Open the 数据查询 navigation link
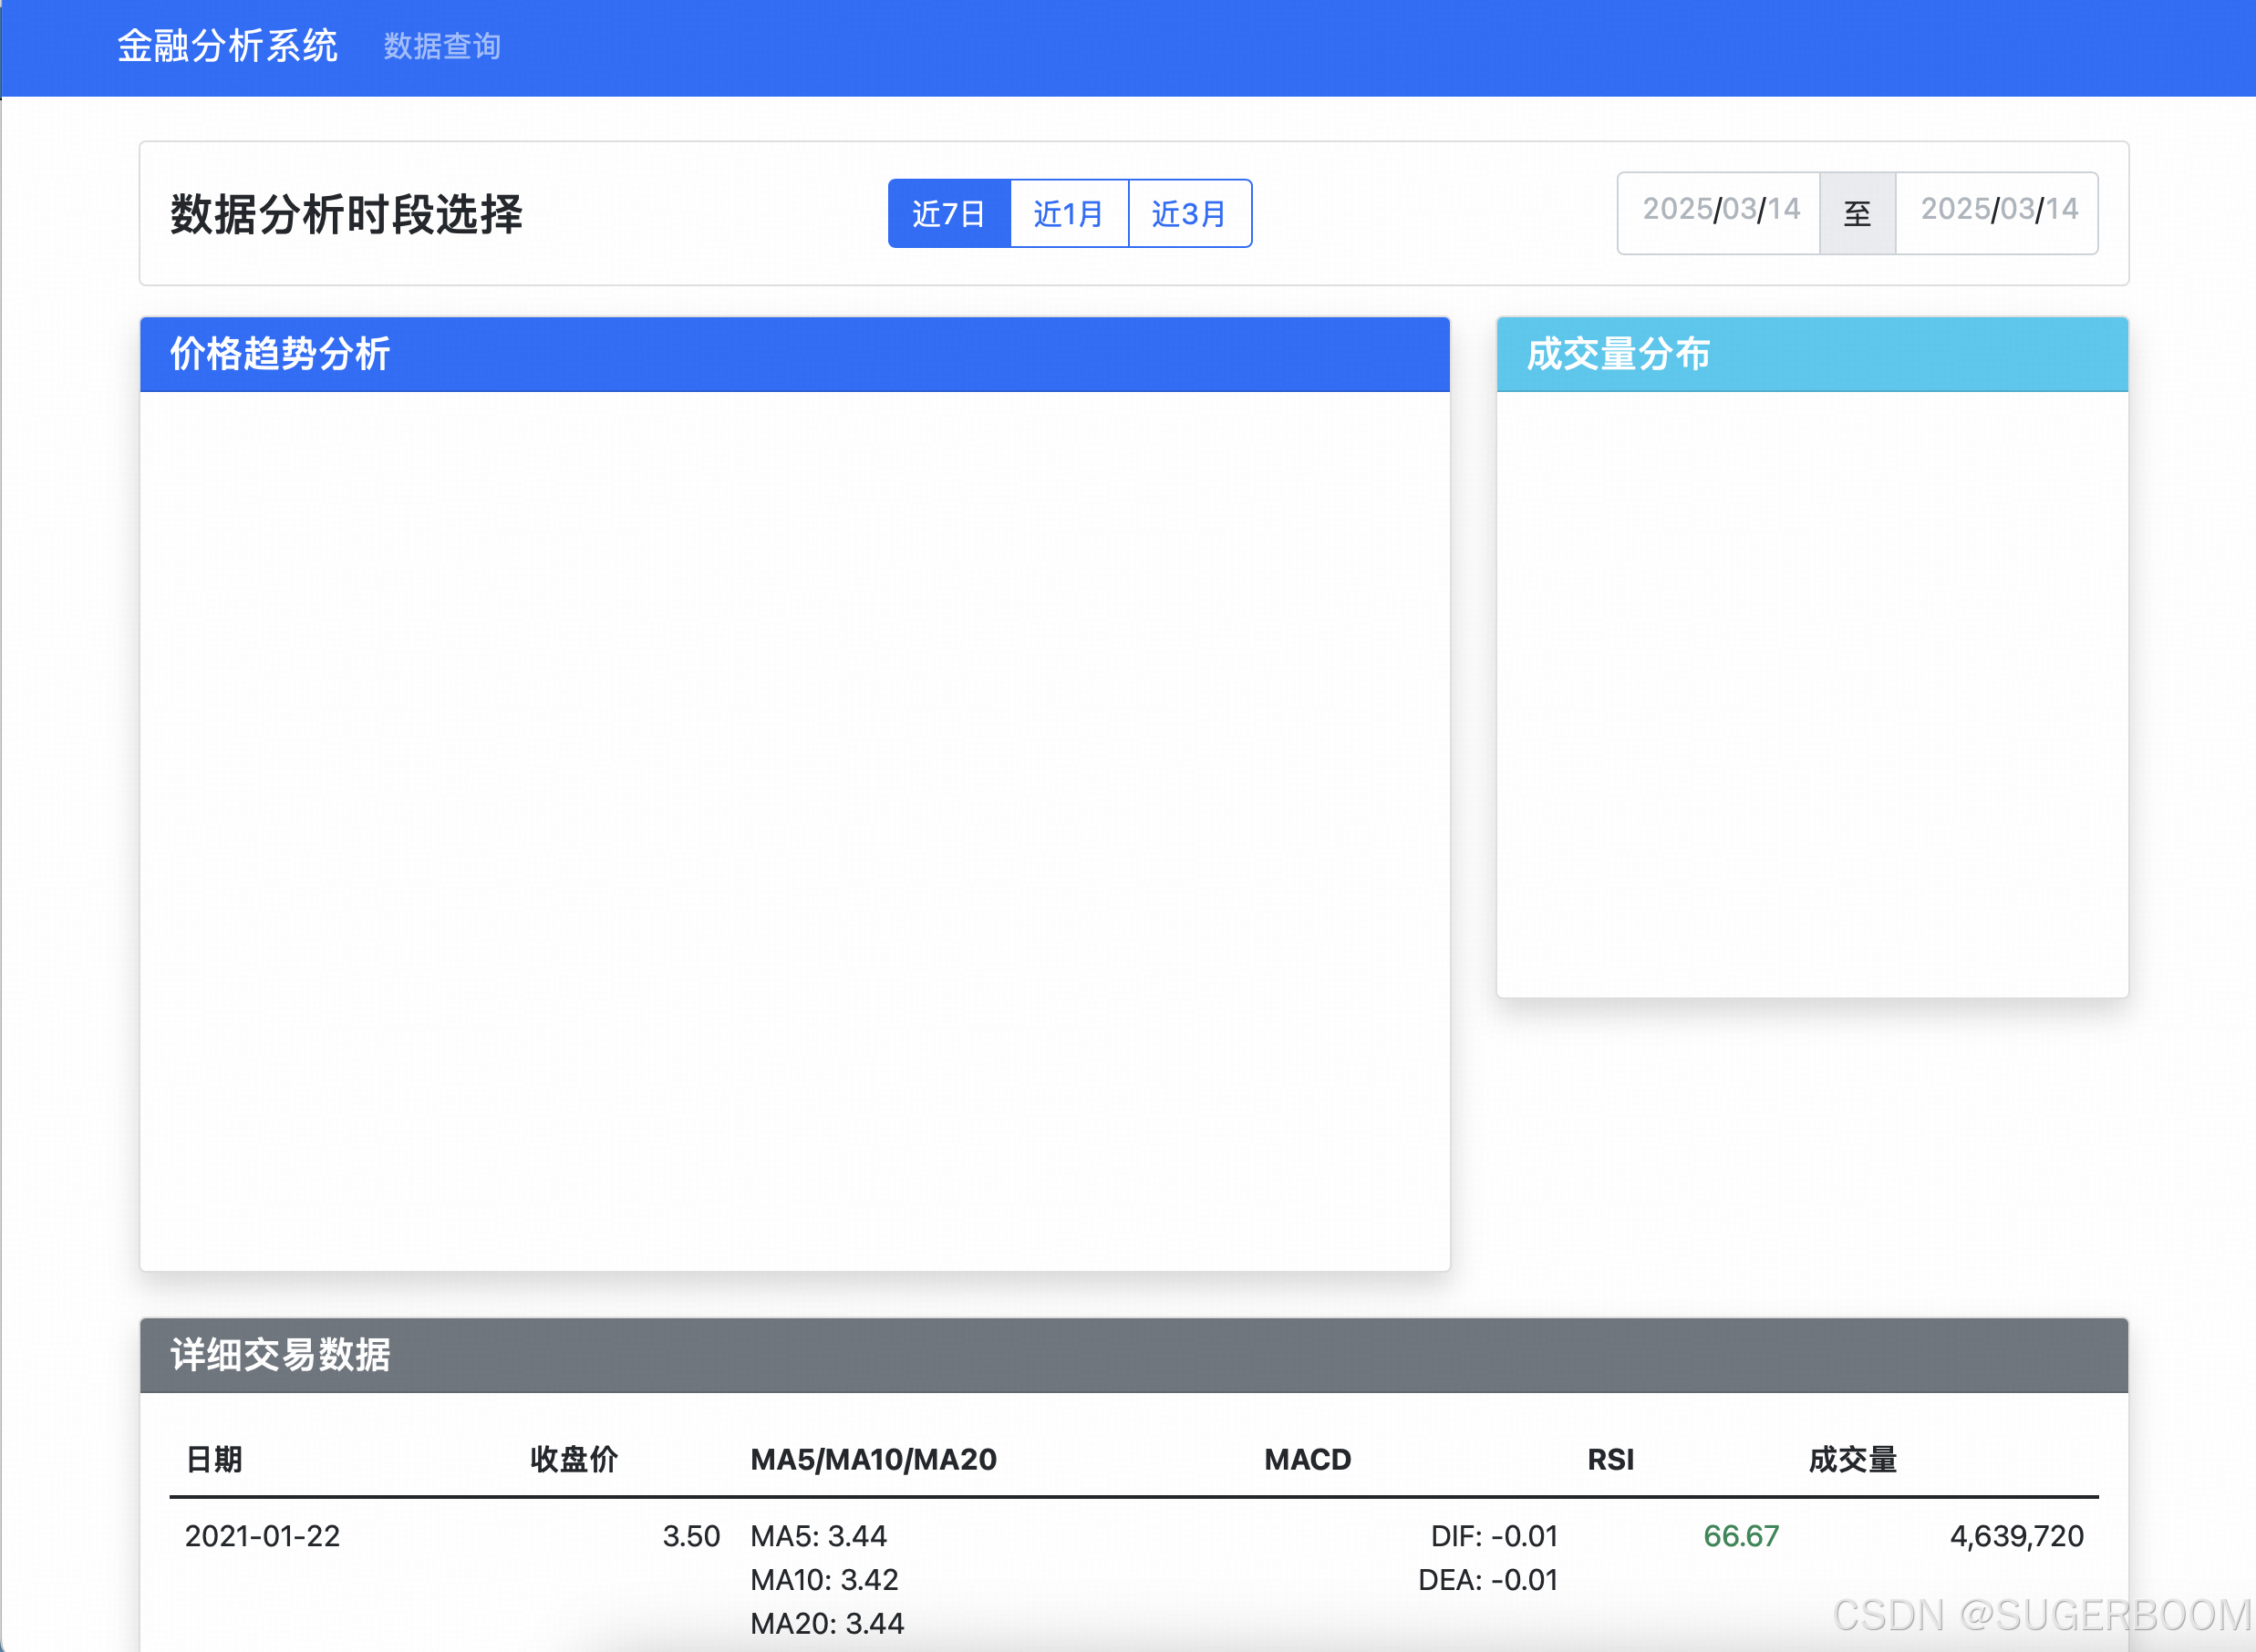2256x1652 pixels. point(442,46)
